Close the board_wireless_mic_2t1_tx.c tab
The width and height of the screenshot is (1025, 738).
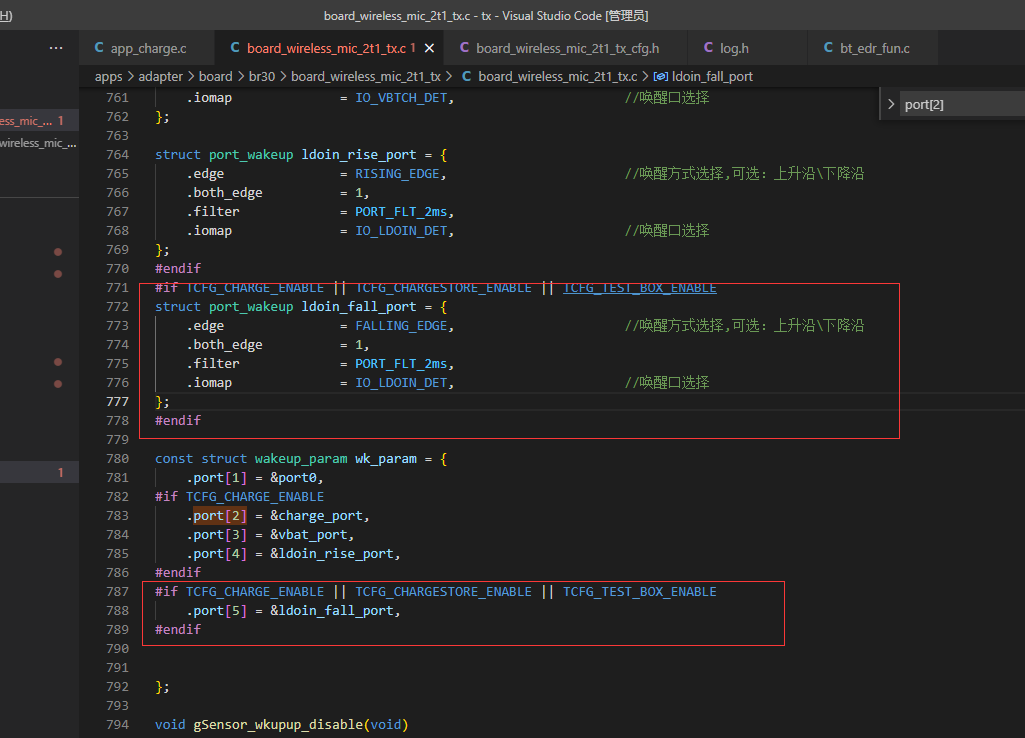pos(429,48)
